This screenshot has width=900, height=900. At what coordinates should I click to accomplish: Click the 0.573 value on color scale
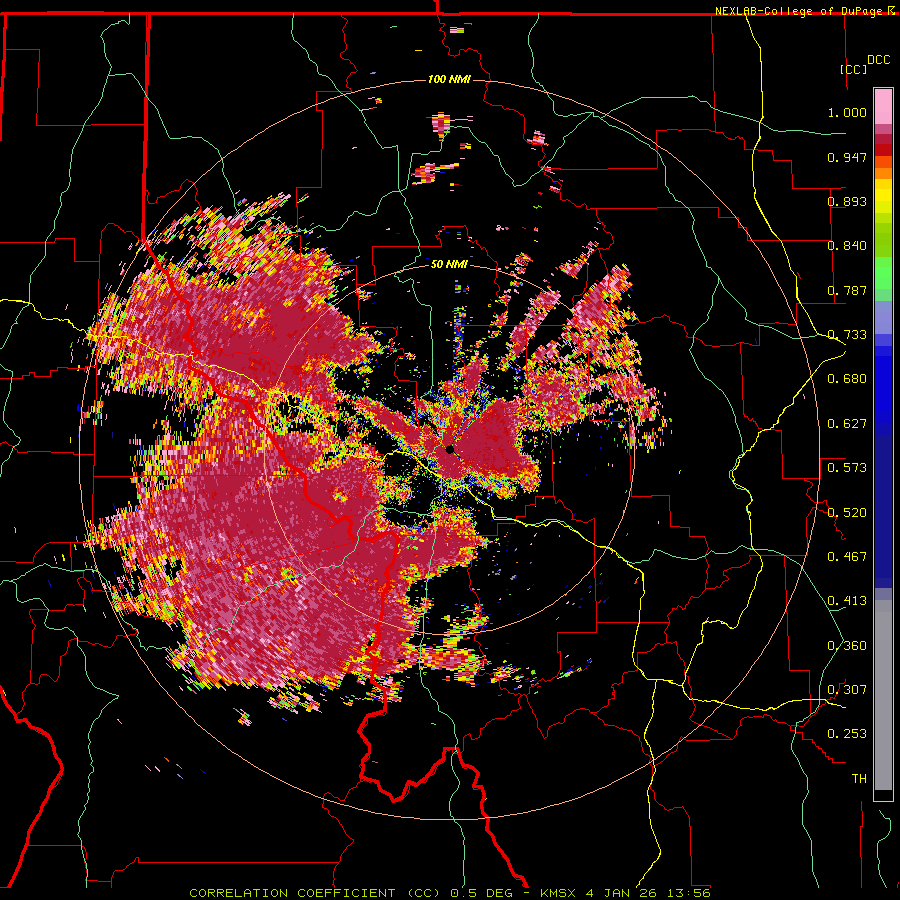click(x=847, y=468)
